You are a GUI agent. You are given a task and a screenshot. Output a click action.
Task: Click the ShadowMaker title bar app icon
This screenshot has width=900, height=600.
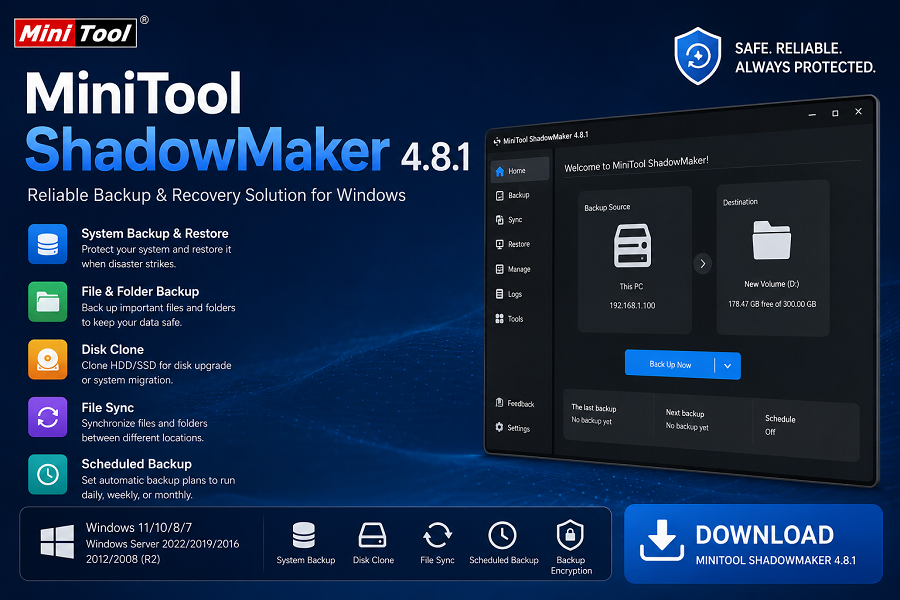pos(497,141)
